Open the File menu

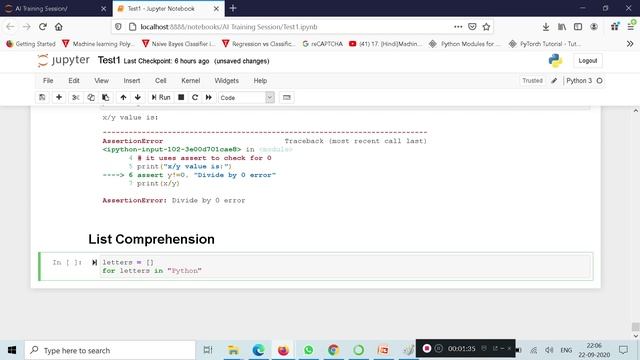tap(48, 81)
